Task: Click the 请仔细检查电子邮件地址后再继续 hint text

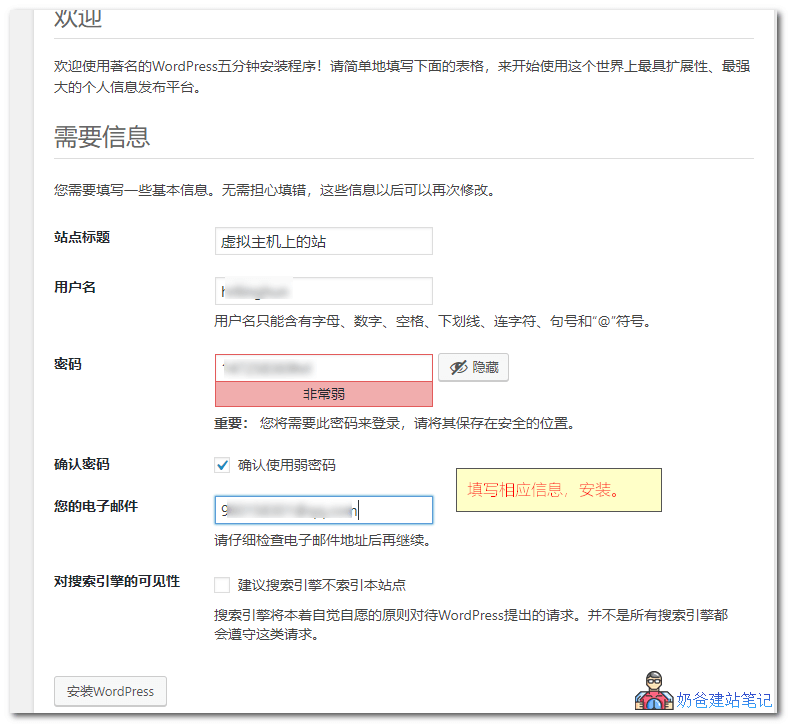Action: [x=323, y=541]
